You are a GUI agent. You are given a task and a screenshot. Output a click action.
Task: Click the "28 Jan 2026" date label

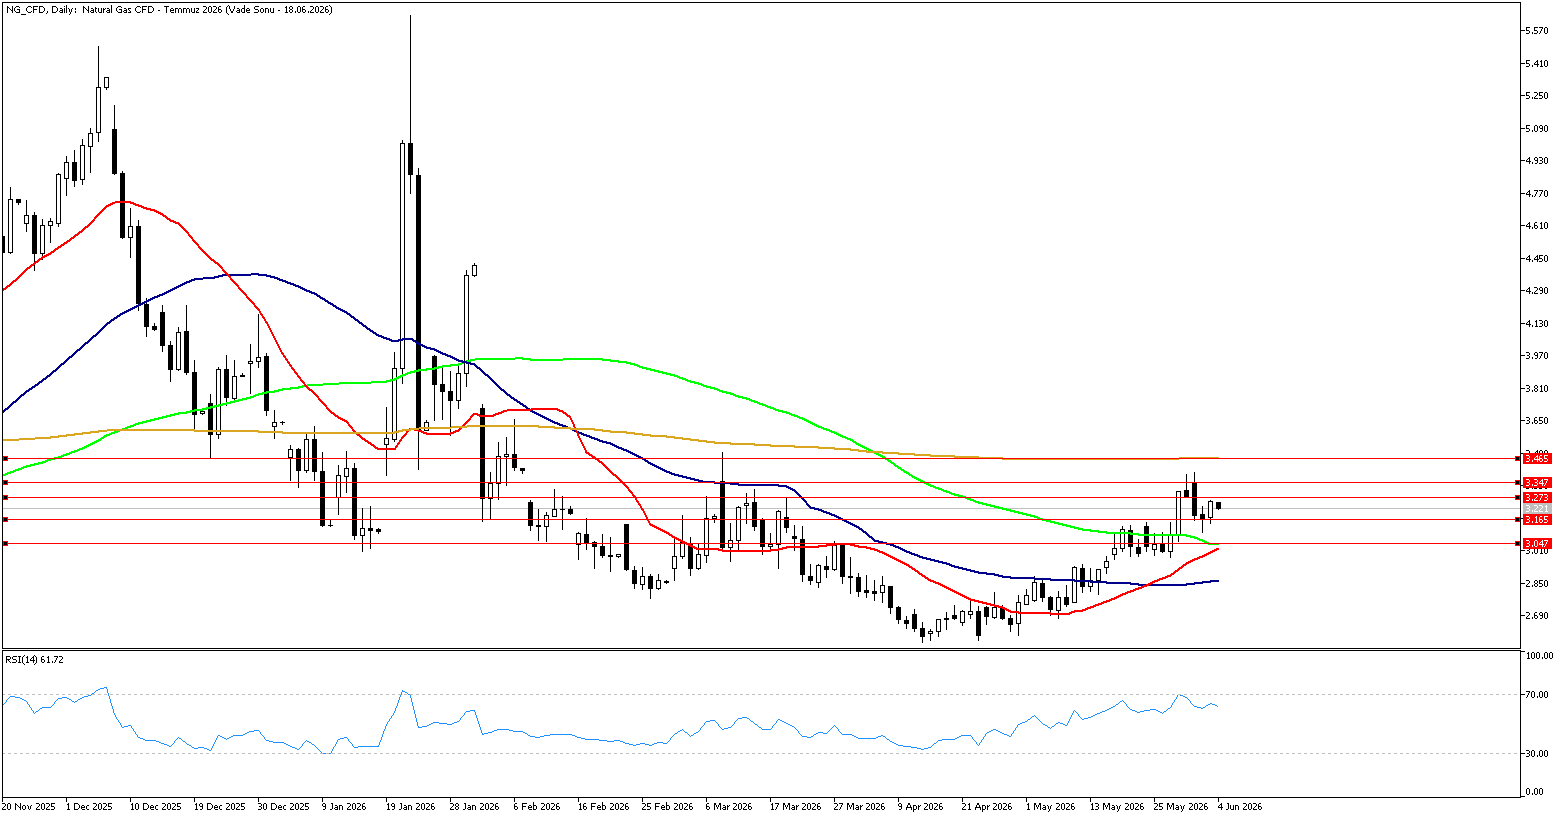pos(475,806)
